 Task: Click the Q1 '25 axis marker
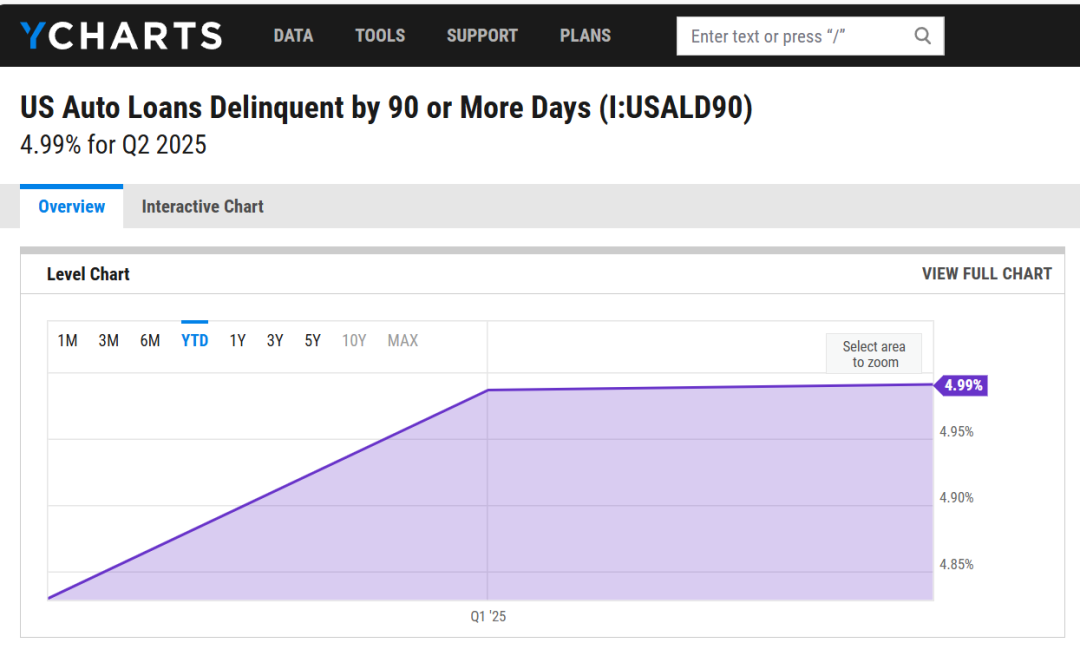(x=488, y=617)
